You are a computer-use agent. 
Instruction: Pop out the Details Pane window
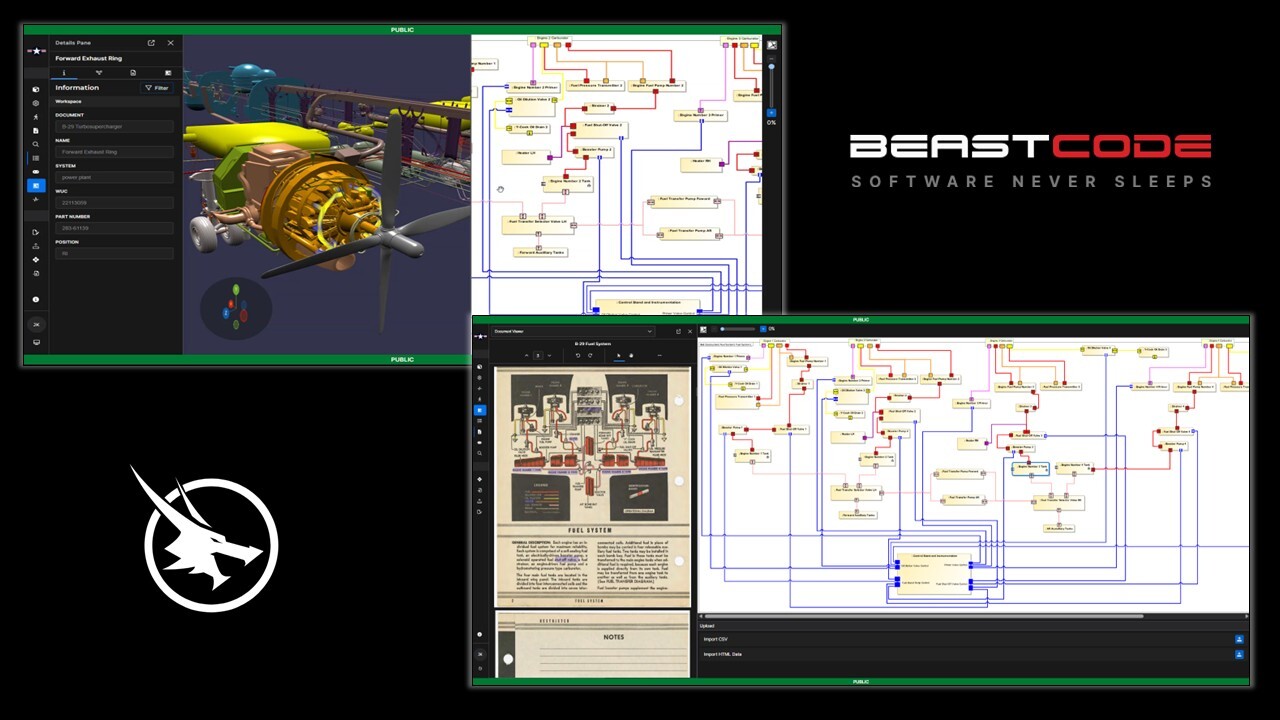[x=151, y=43]
